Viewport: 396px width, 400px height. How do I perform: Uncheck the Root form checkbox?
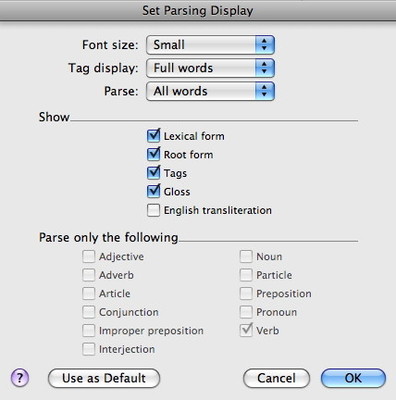pos(153,154)
